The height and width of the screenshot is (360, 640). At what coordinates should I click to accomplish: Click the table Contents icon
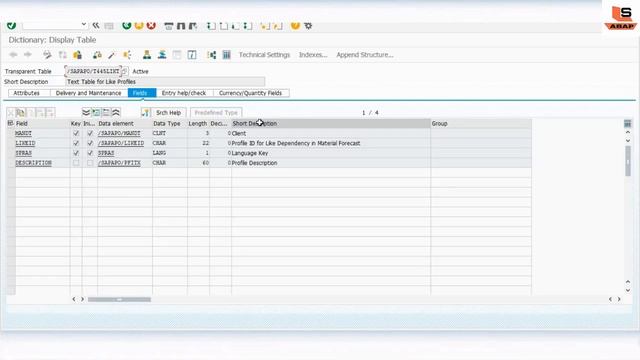coord(227,55)
